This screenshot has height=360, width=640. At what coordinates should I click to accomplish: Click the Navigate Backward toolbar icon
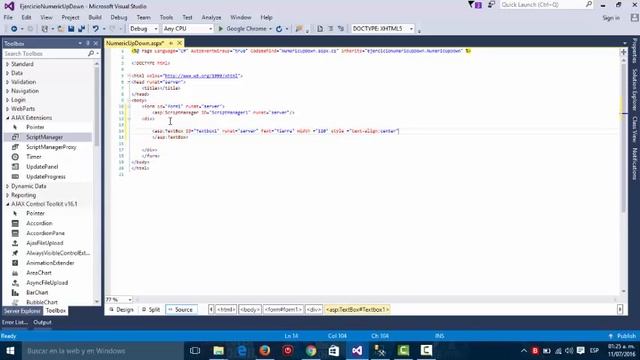coord(14,29)
